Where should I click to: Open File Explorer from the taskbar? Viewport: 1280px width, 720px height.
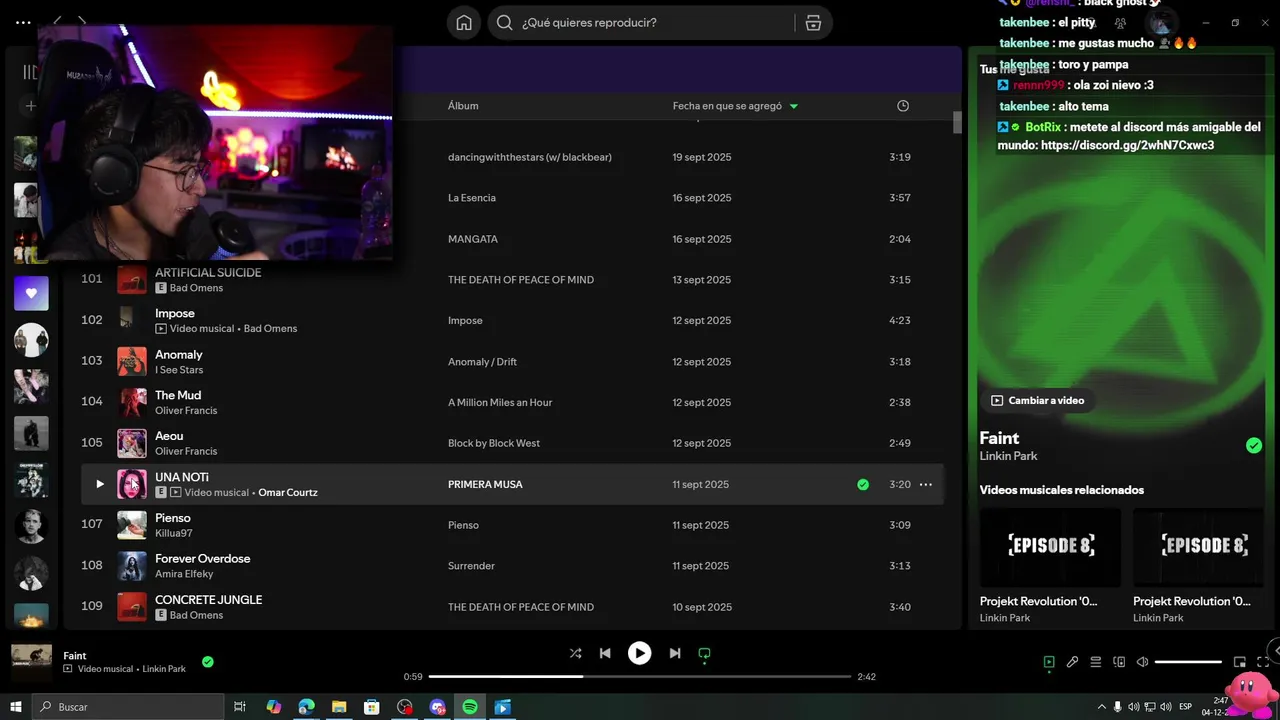point(339,707)
